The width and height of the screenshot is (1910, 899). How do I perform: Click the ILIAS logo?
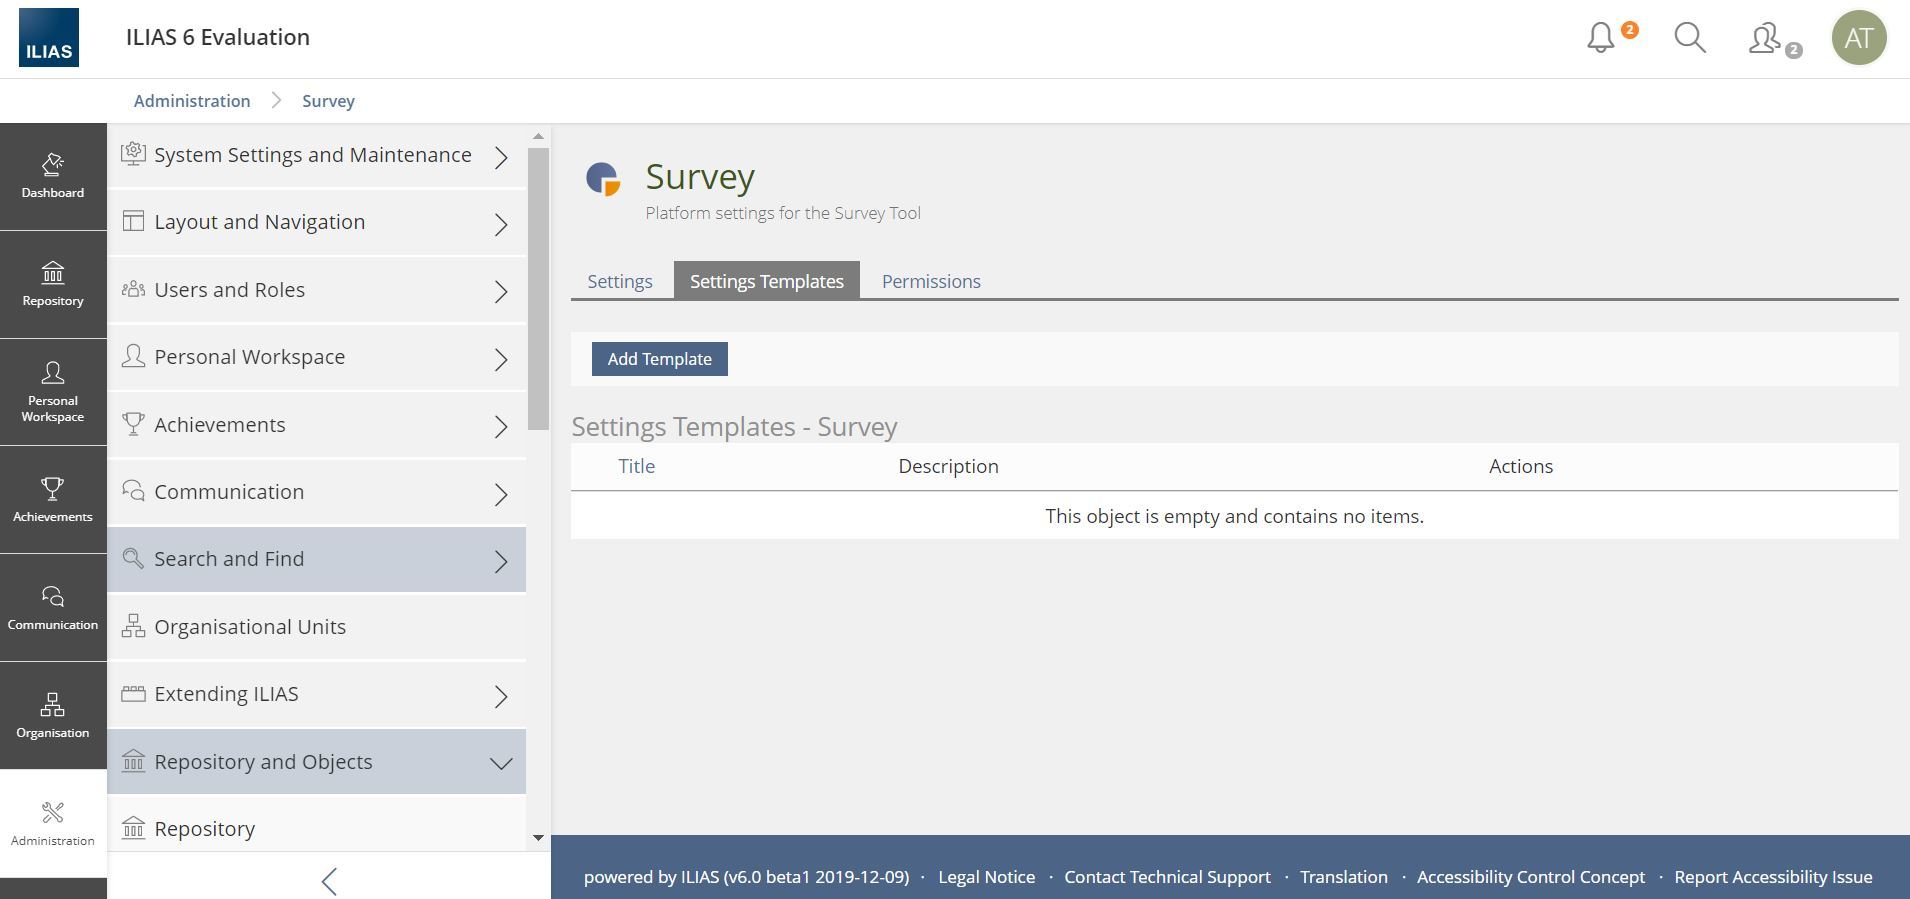click(49, 38)
